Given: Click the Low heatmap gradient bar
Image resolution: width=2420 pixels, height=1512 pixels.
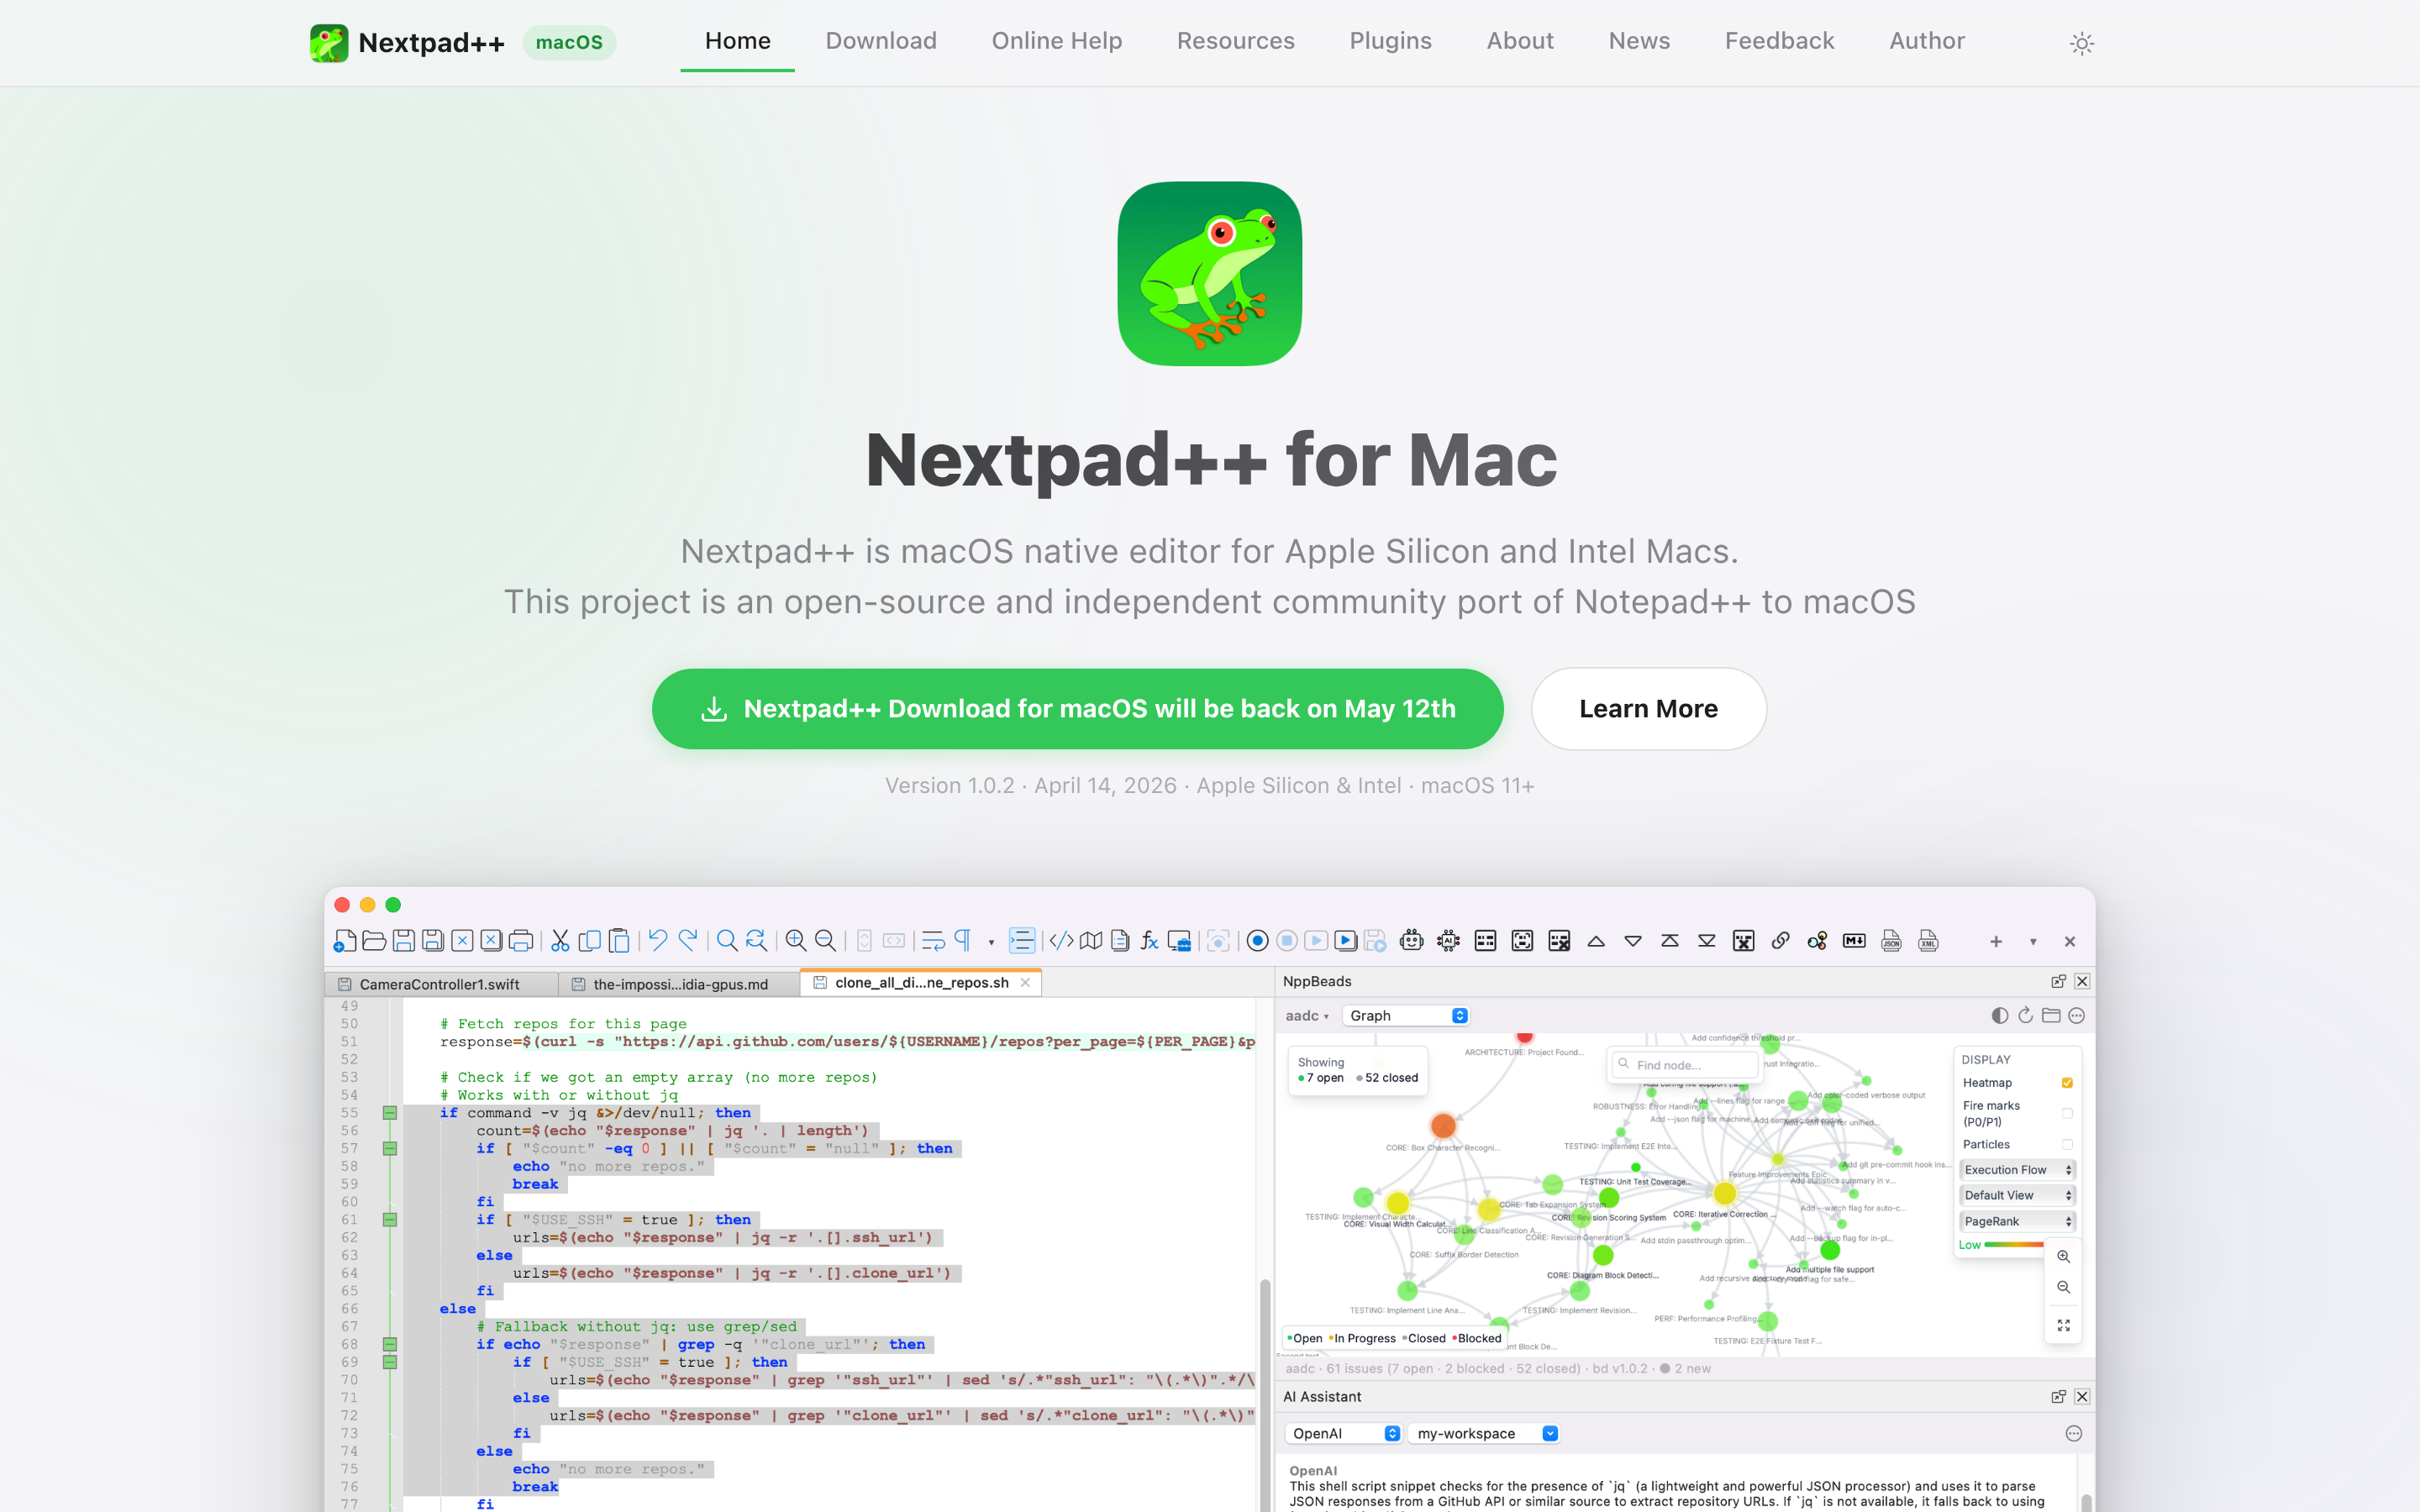Looking at the screenshot, I should click(2014, 1245).
